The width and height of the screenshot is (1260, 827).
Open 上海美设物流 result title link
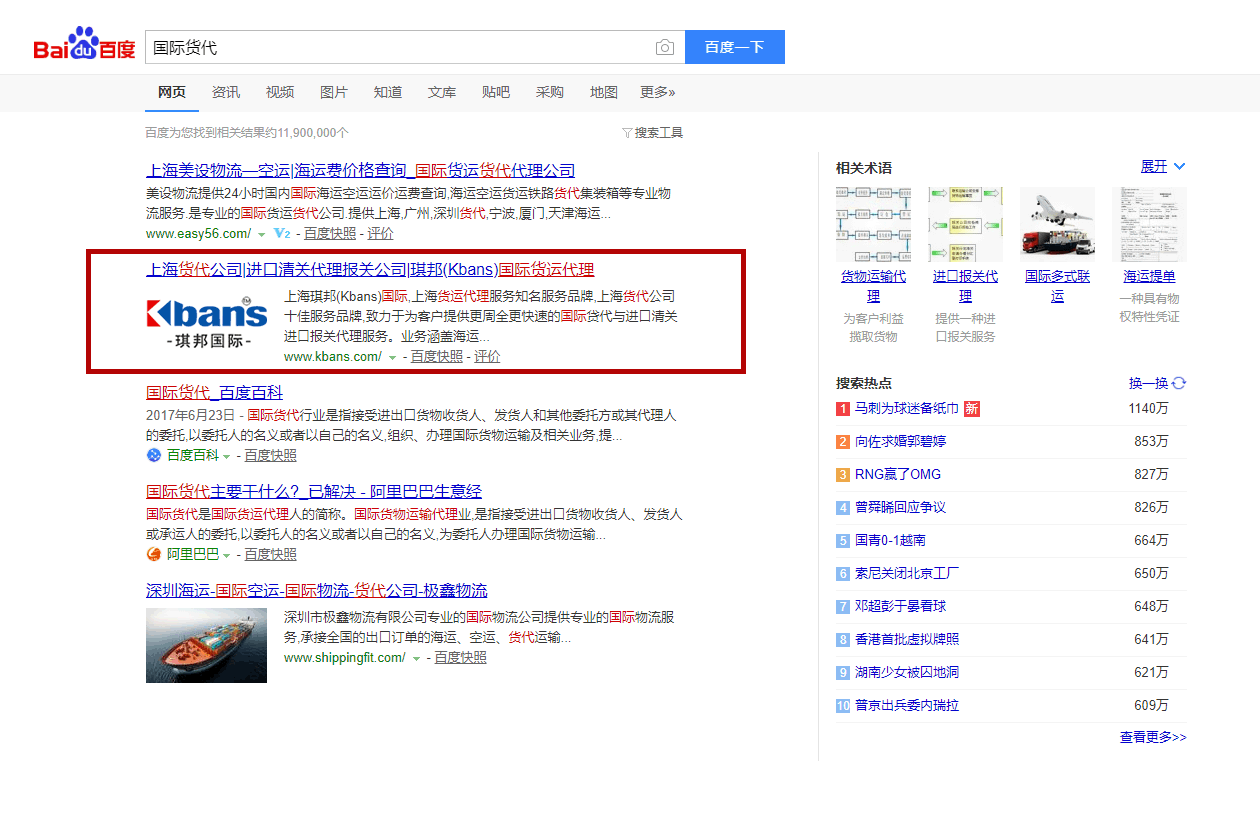(x=361, y=170)
